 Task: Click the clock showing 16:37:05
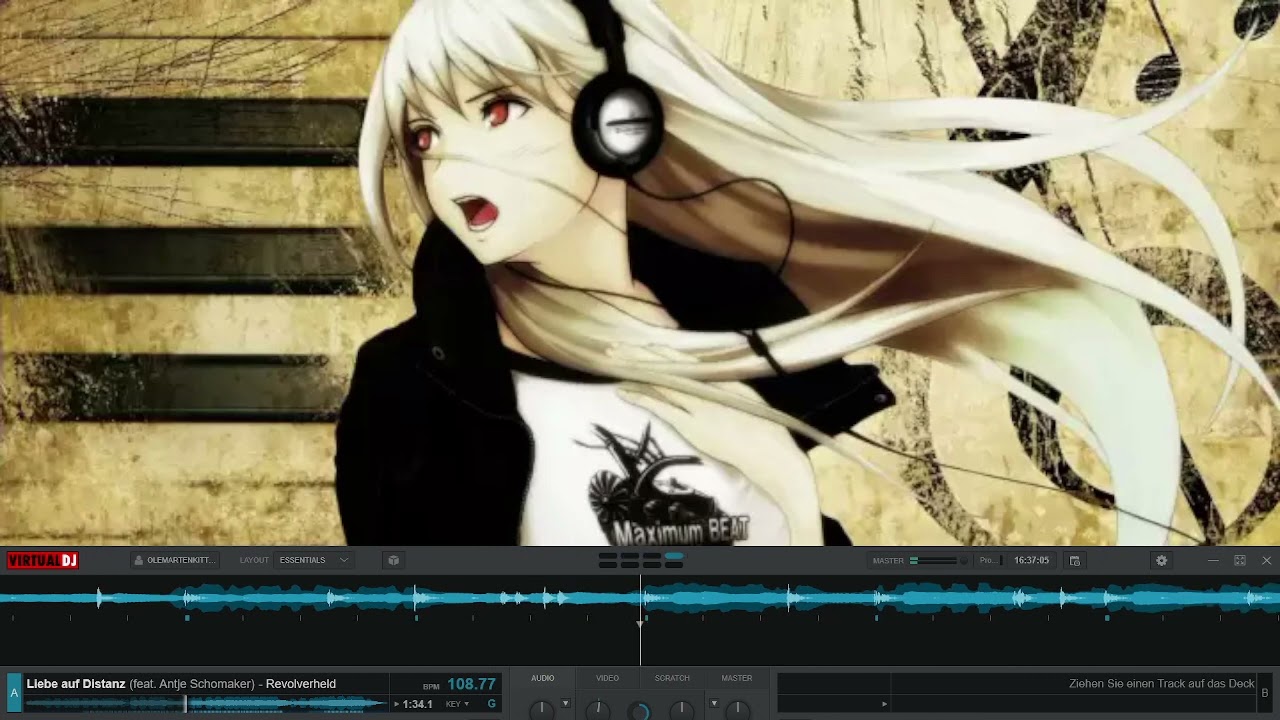1032,561
